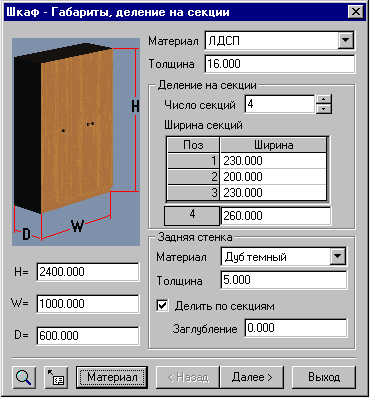Click row position 2 in sections table

193,177
